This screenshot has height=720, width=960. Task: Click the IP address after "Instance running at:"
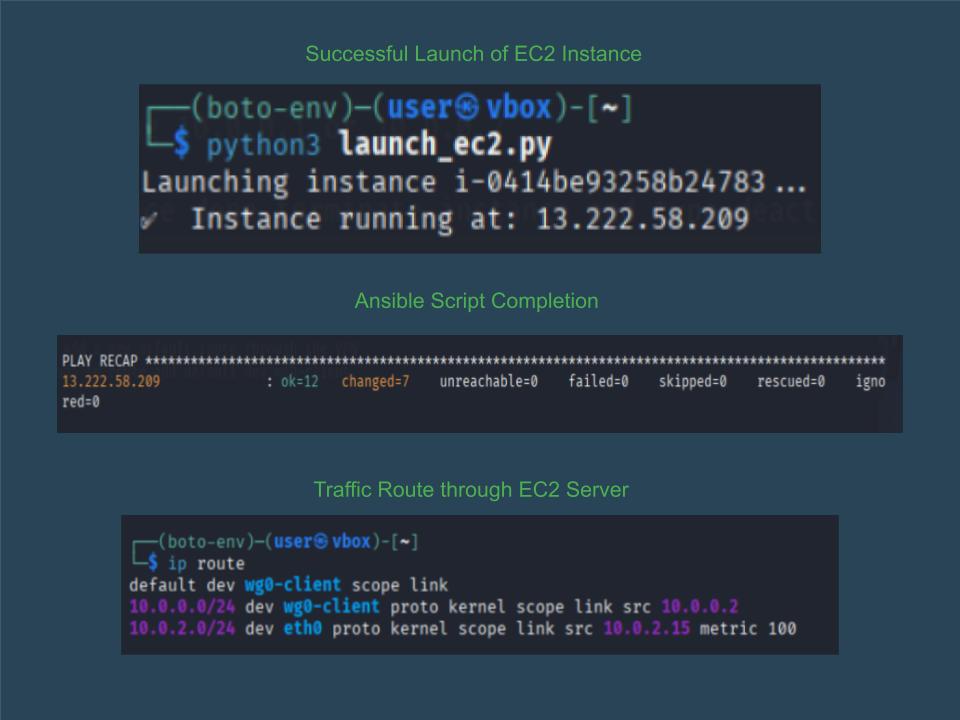point(642,219)
